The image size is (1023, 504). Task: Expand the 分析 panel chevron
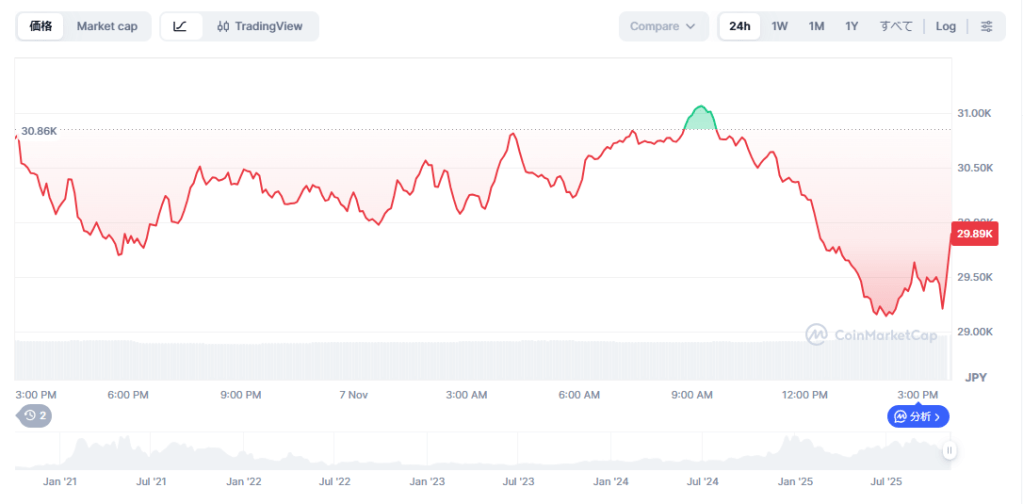pyautogui.click(x=937, y=416)
